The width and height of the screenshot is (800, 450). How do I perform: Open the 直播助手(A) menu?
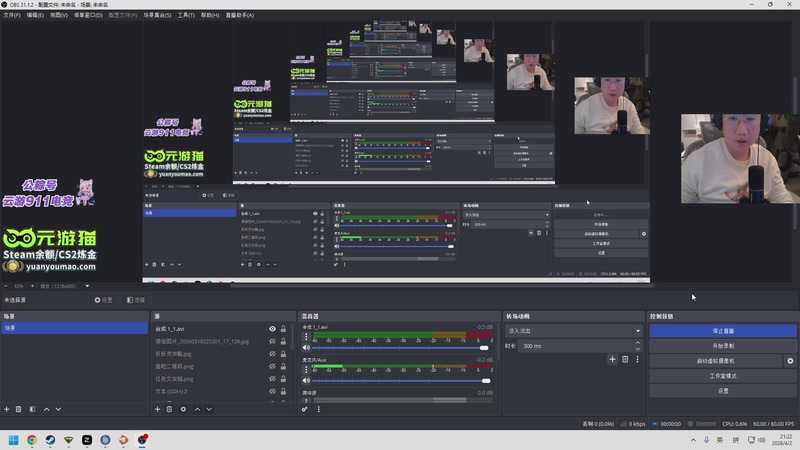(240, 15)
